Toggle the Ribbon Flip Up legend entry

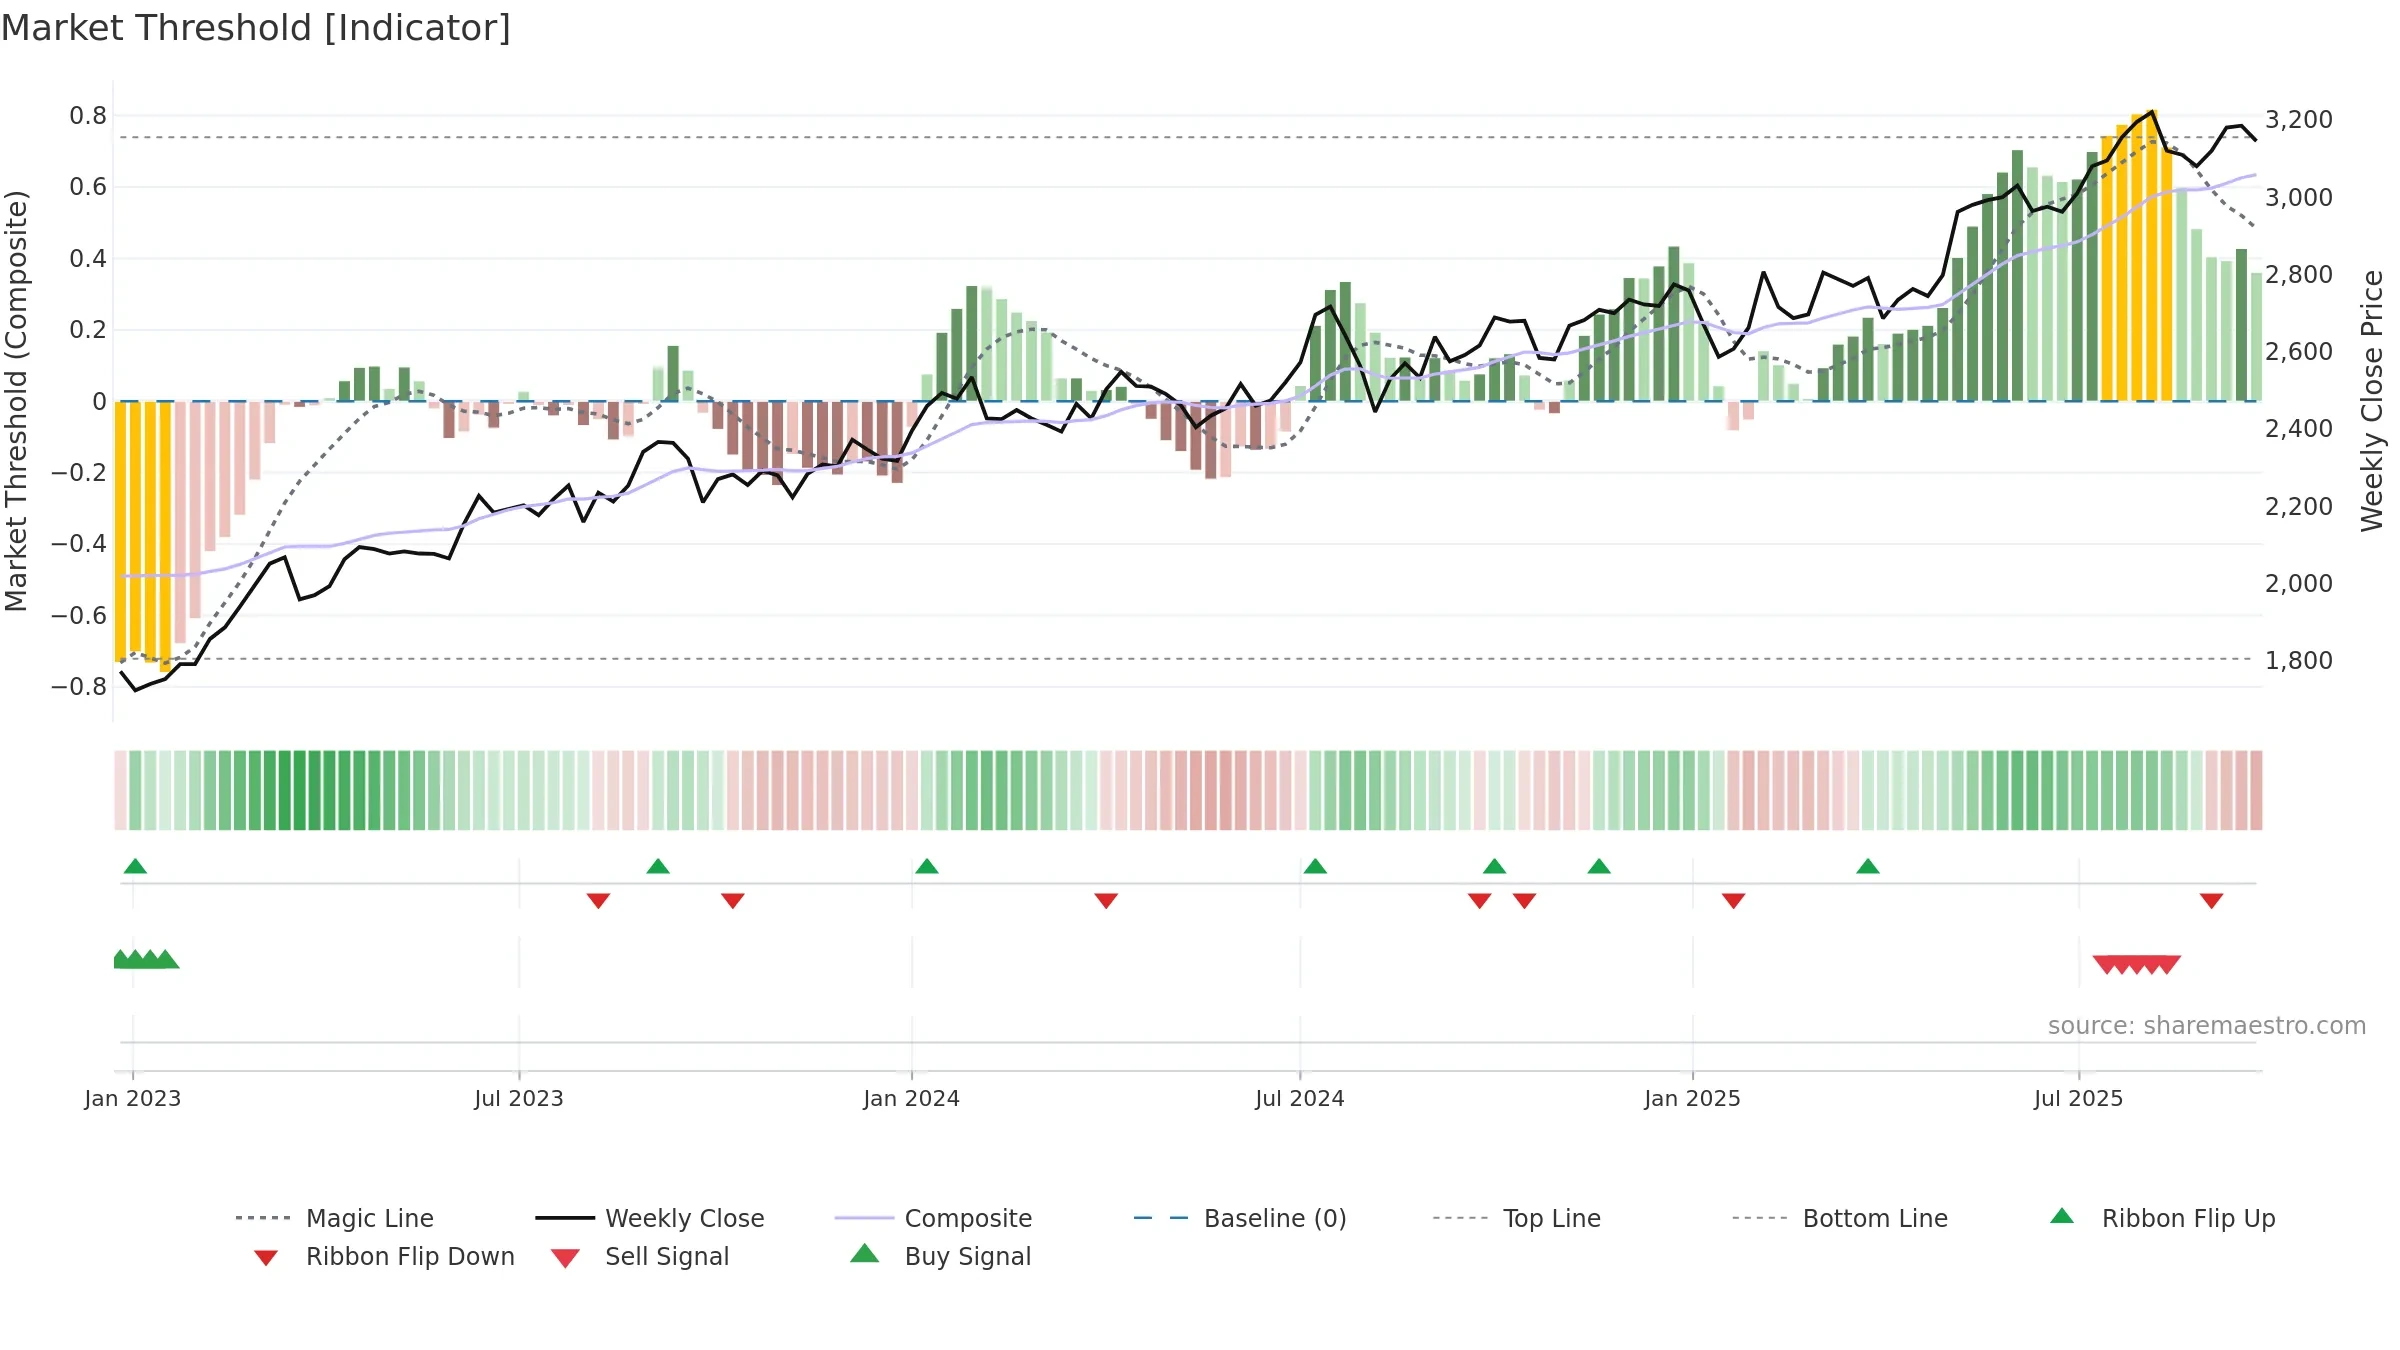2162,1218
